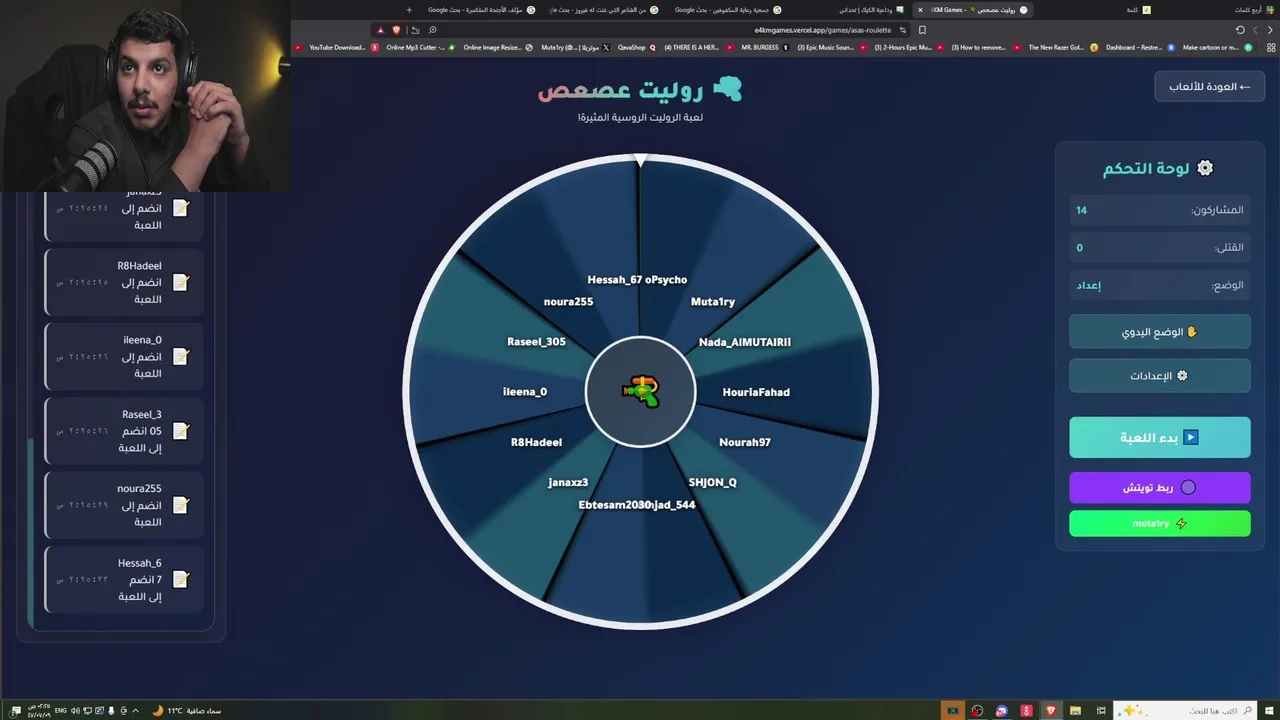Open the taskbar clock and date
The height and width of the screenshot is (720, 1280).
click(x=37, y=711)
